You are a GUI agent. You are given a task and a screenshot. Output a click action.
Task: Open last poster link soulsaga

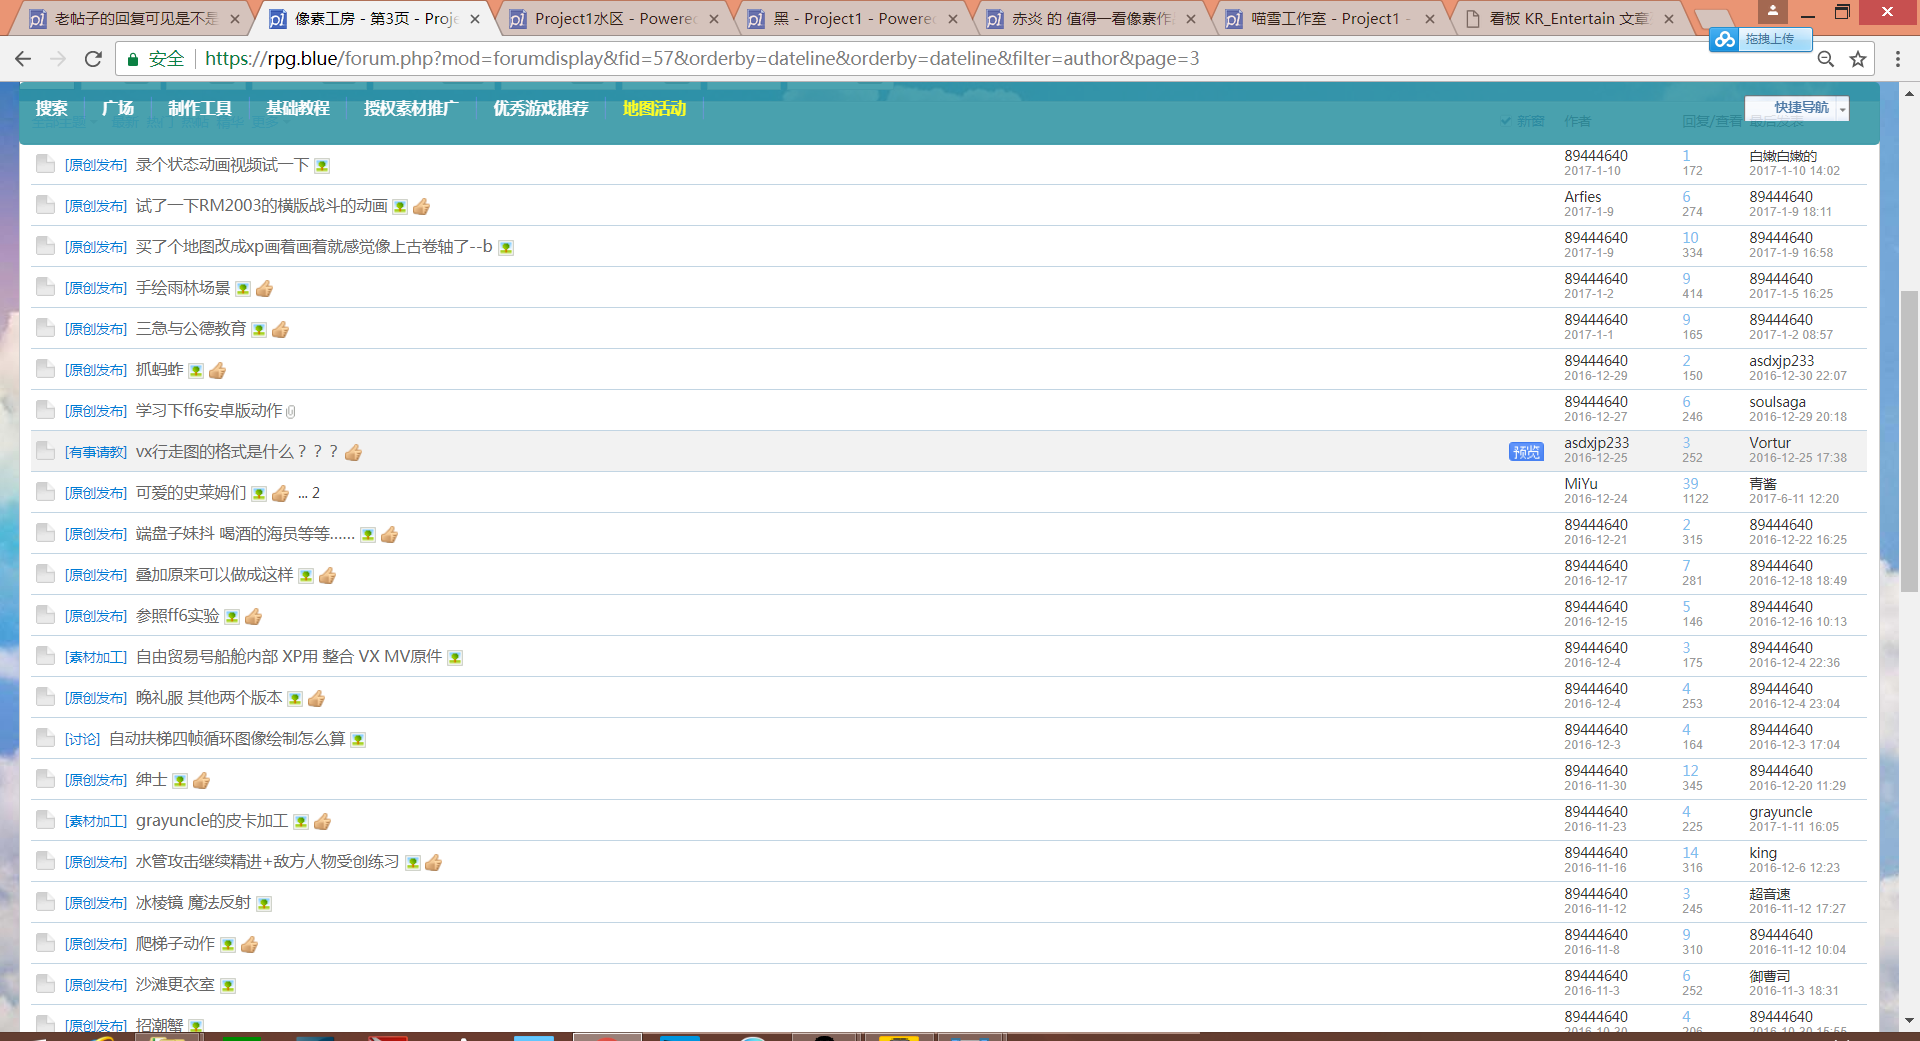[x=1777, y=402]
